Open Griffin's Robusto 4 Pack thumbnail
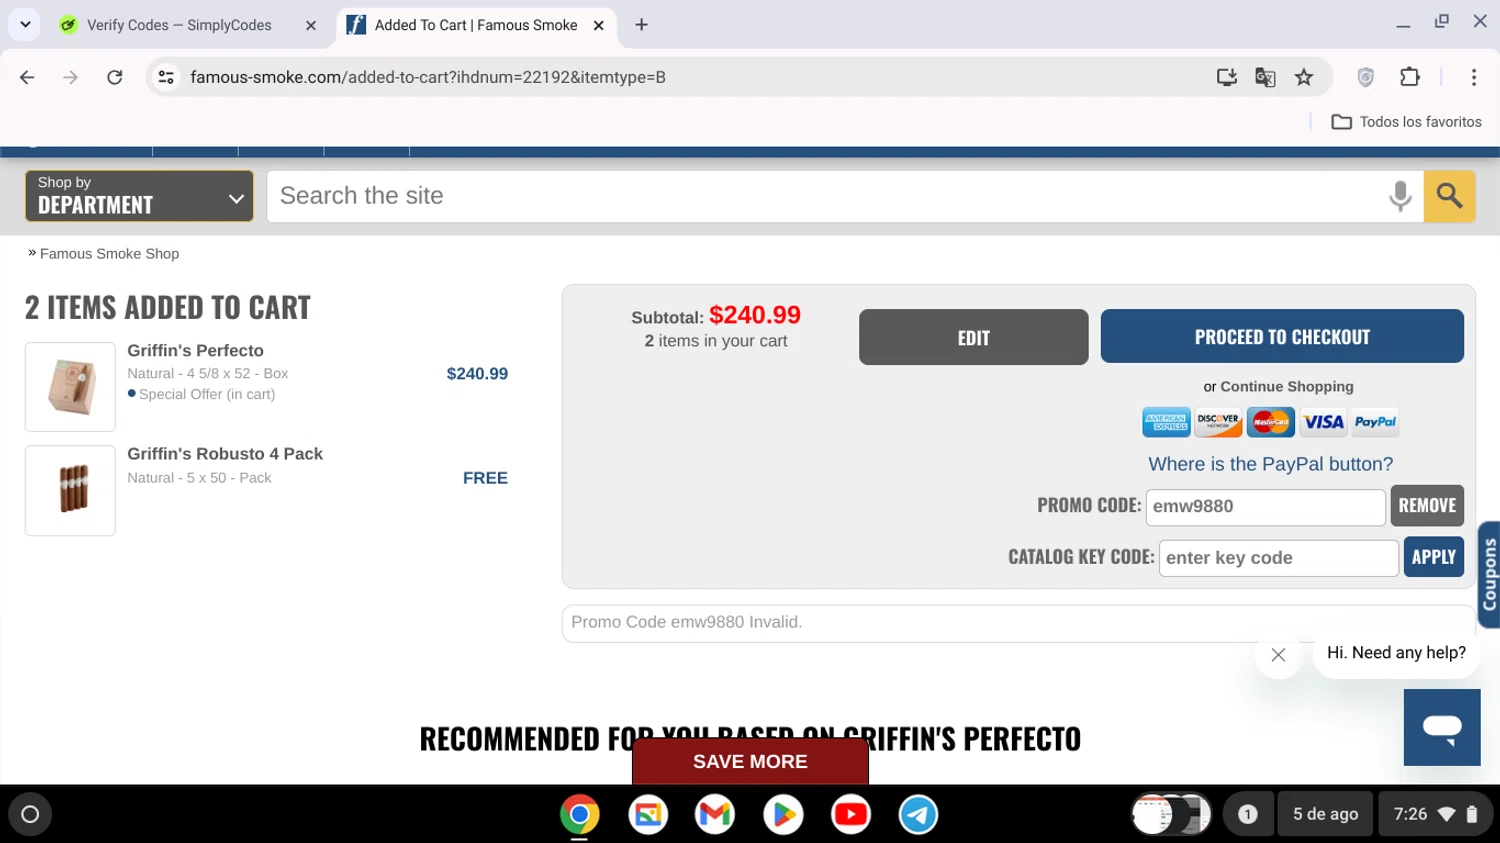Viewport: 1500px width, 843px height. coord(70,490)
